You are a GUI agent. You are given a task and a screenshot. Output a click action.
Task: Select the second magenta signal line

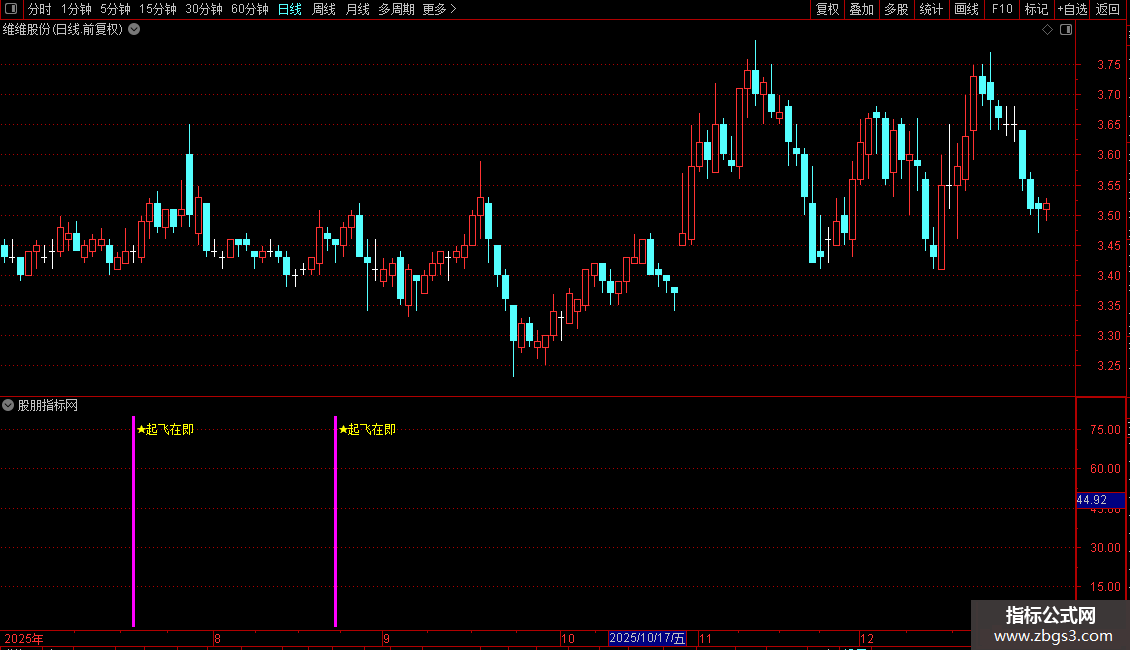tap(335, 521)
